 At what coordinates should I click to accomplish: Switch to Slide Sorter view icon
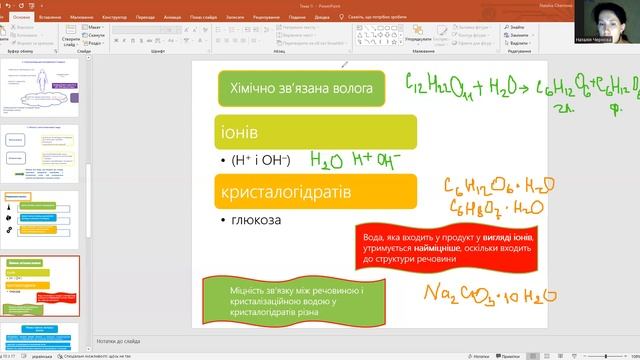[x=547, y=356]
